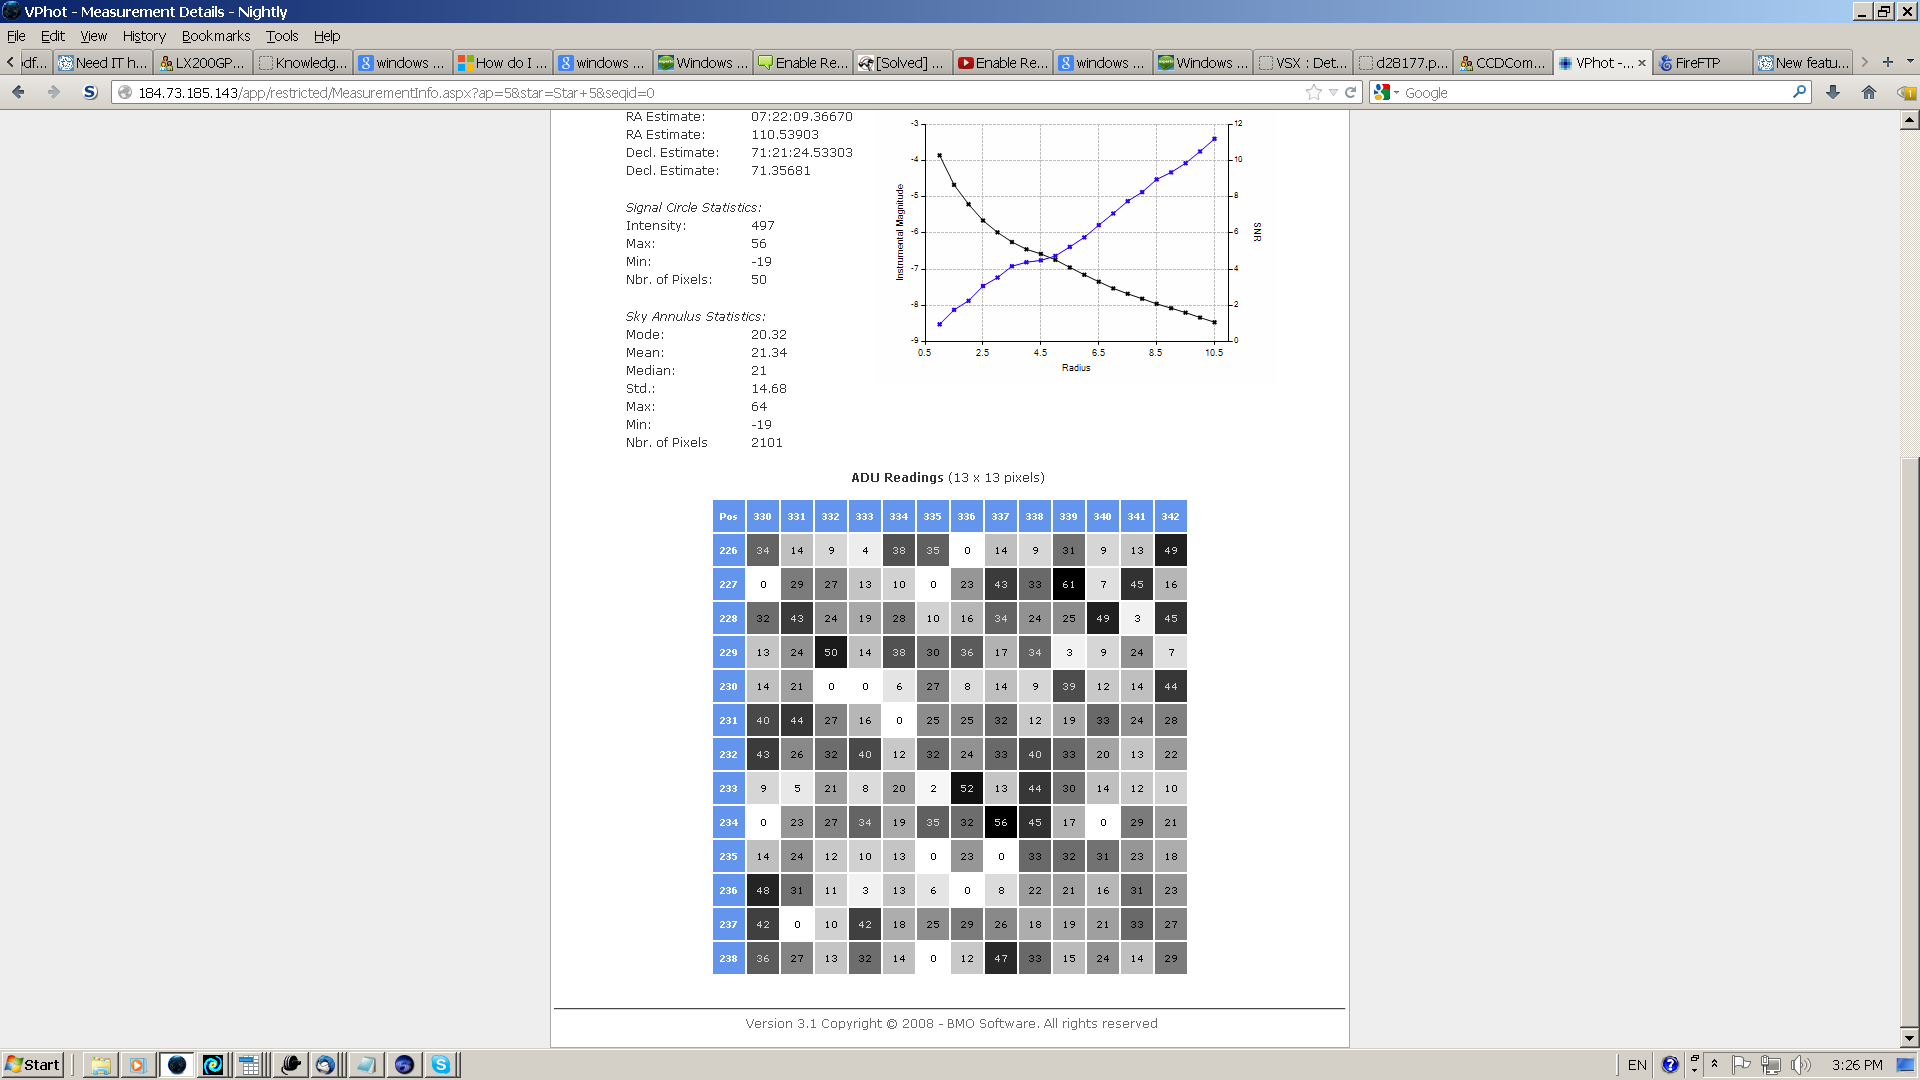Open Skype from taskbar
The width and height of the screenshot is (1920, 1080).
(441, 1065)
